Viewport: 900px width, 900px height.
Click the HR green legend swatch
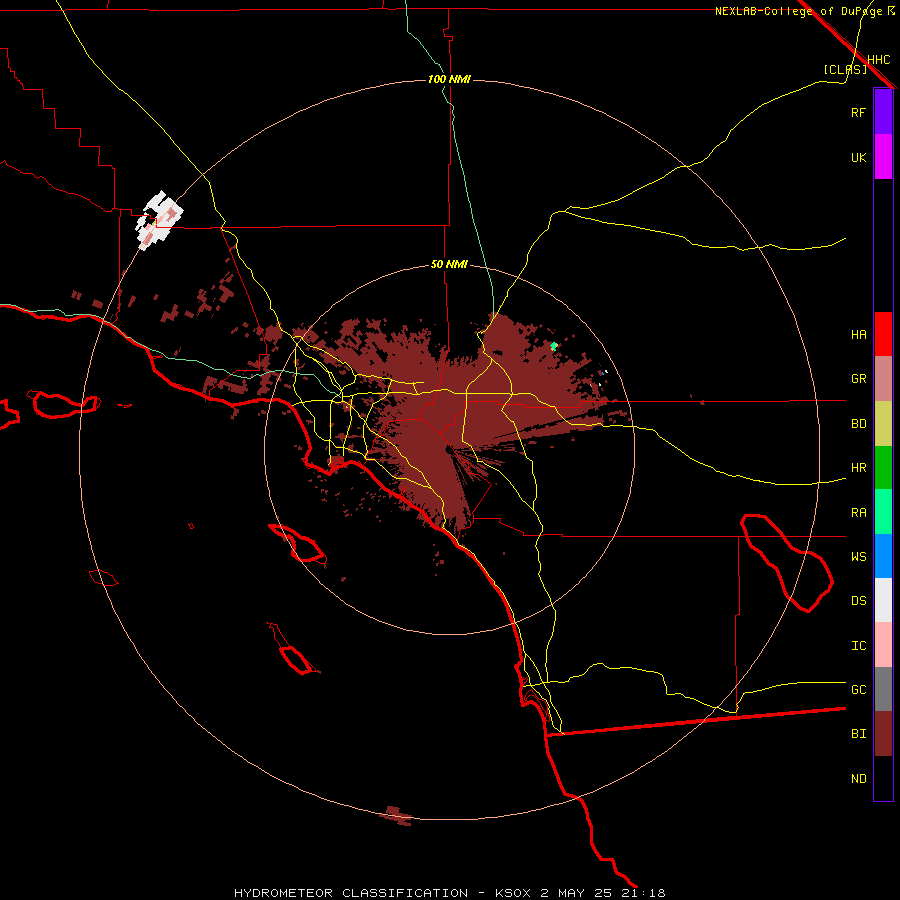tap(883, 468)
